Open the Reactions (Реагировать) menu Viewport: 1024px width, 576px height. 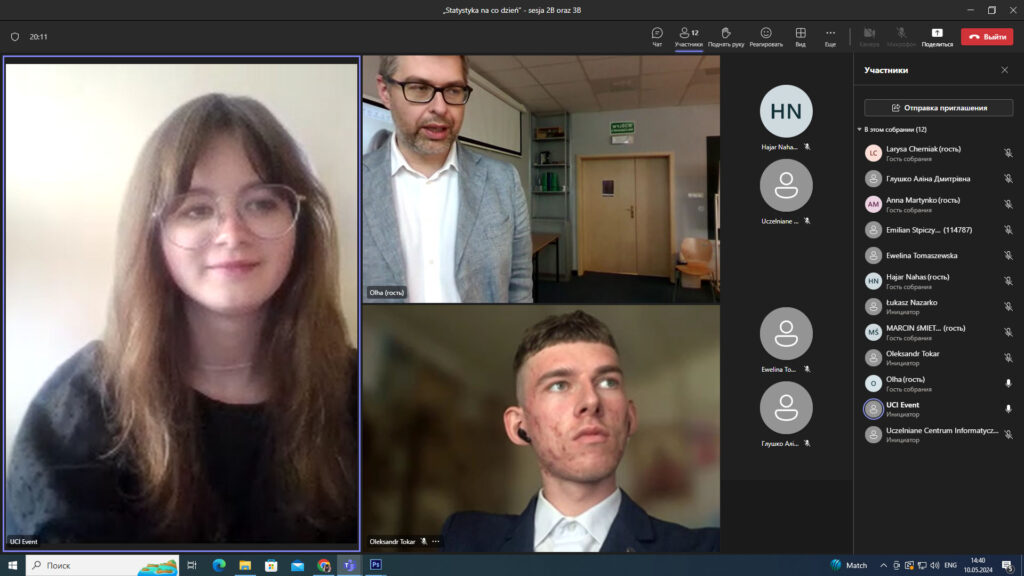pyautogui.click(x=766, y=36)
